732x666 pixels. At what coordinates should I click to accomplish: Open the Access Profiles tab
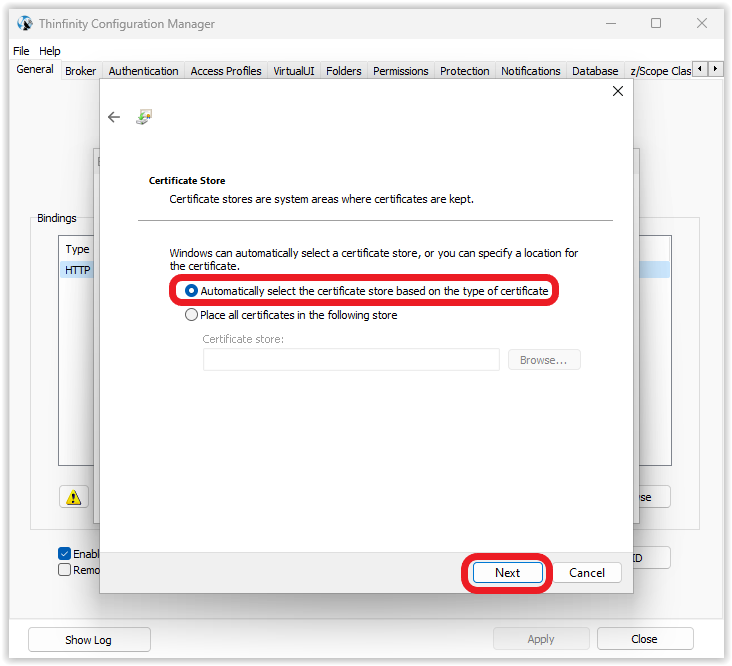[x=226, y=71]
